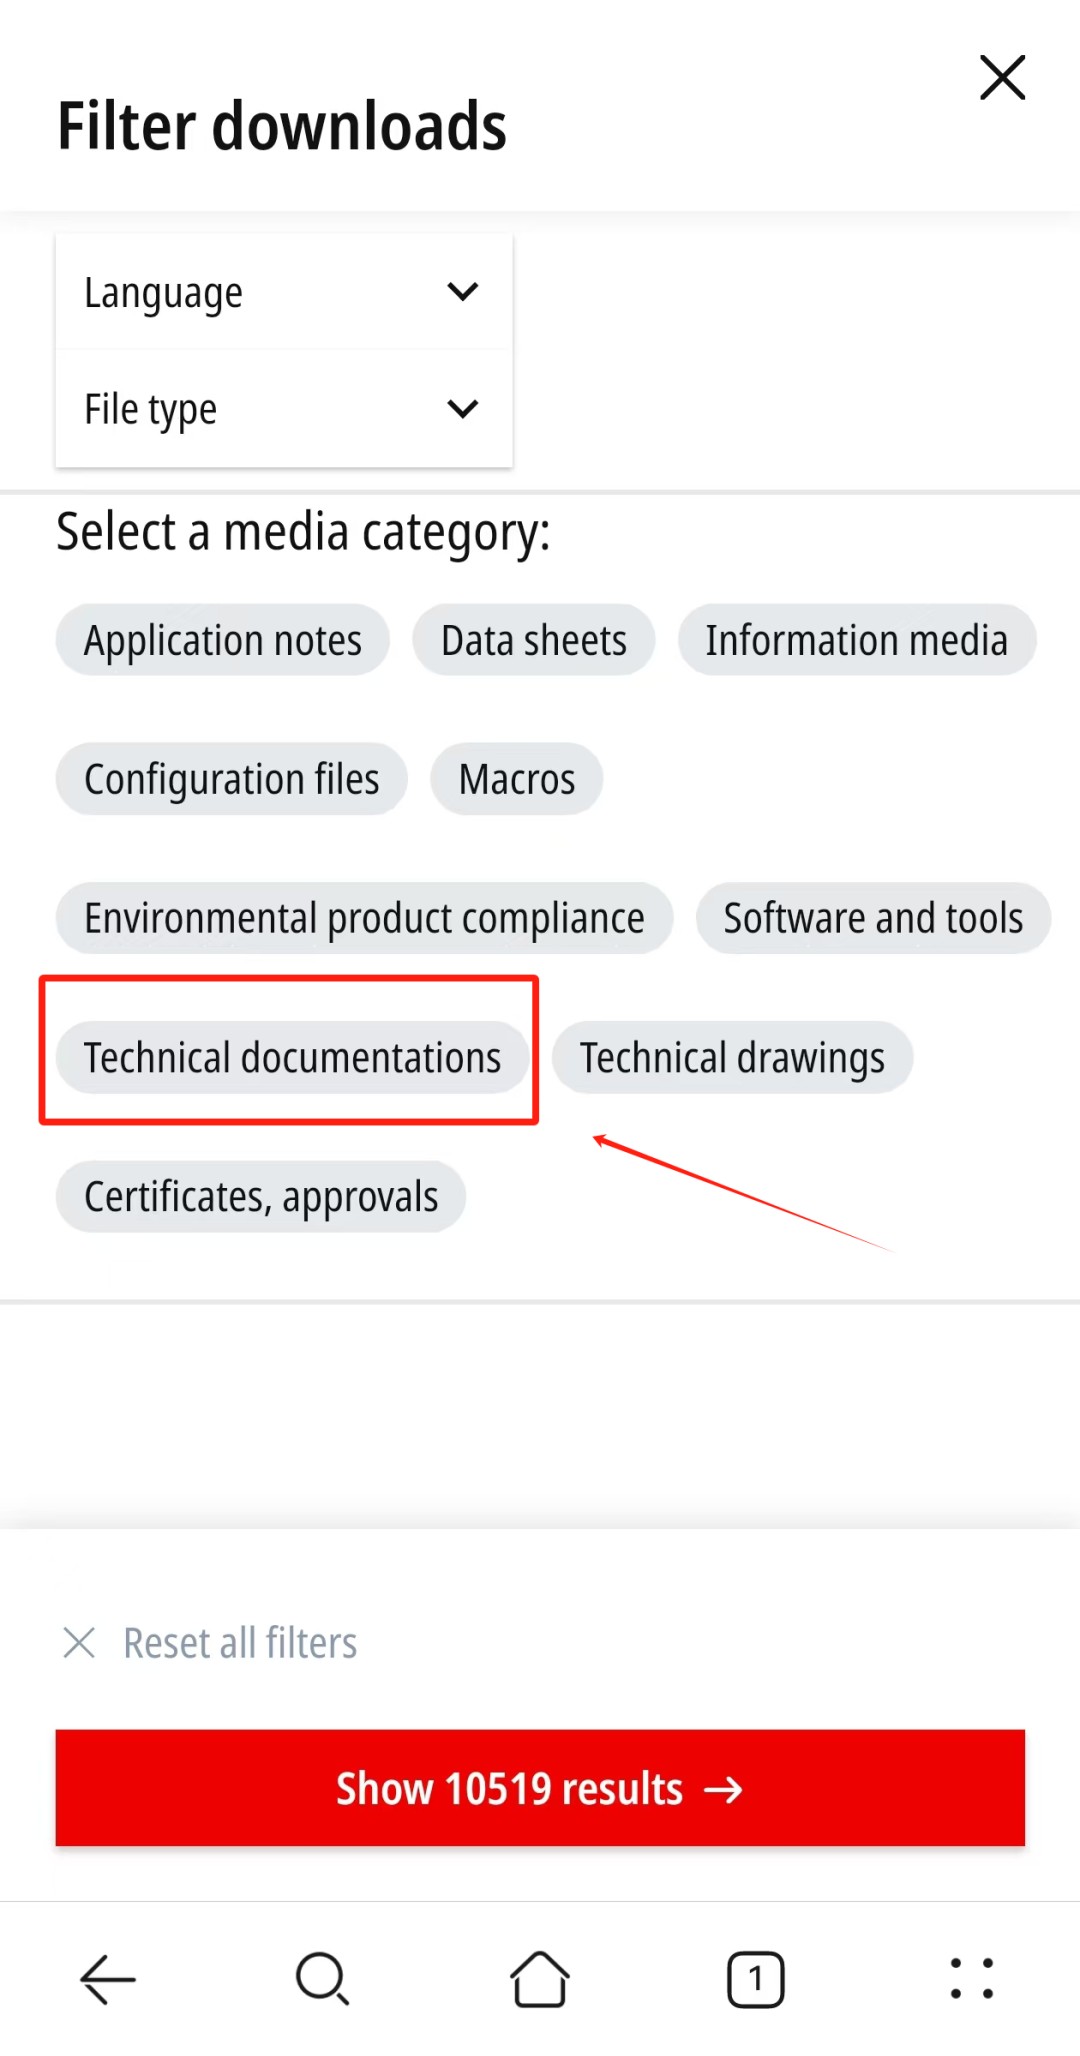Click the X icon beside Reset all filters

click(79, 1643)
